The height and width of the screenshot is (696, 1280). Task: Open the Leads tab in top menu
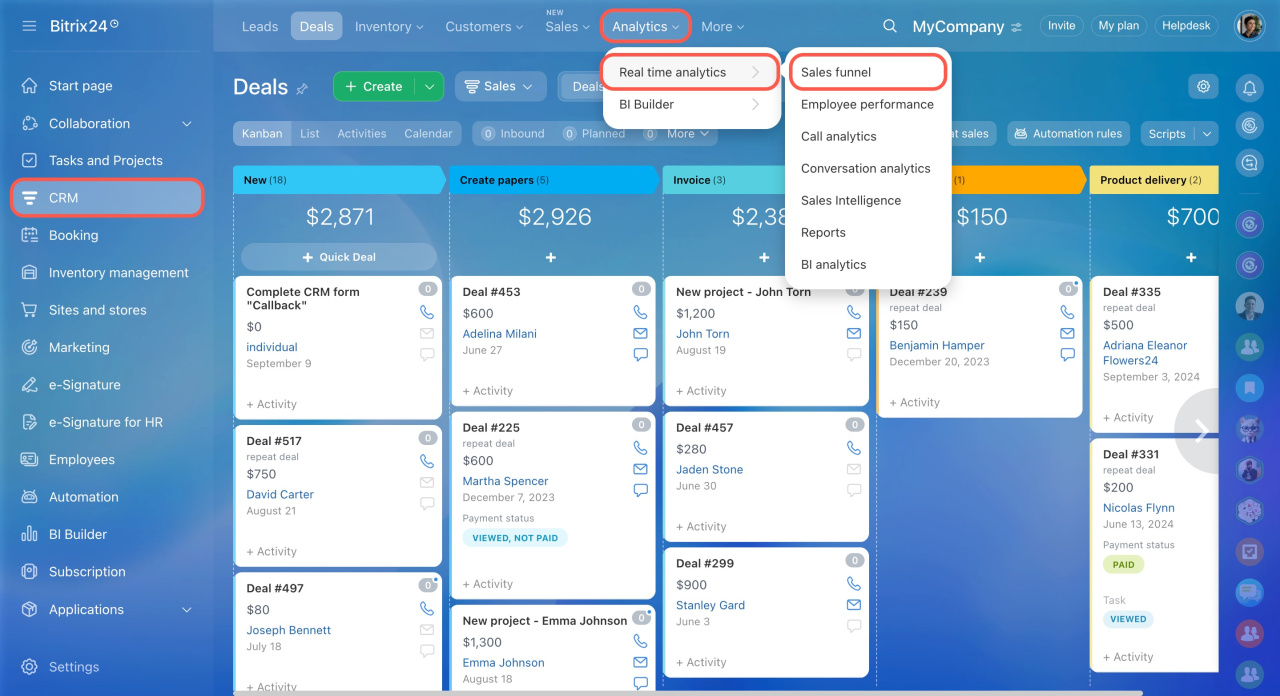[x=260, y=27]
